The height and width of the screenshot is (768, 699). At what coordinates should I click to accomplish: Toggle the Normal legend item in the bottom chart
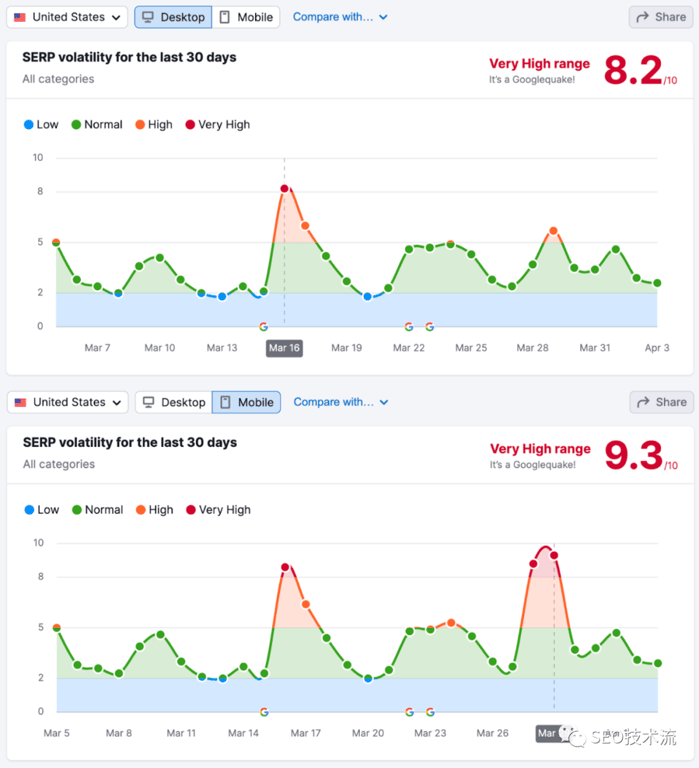click(97, 510)
